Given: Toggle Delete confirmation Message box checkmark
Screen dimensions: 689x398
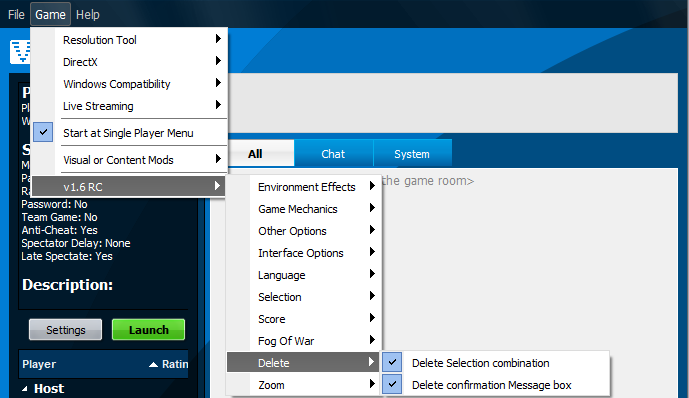Looking at the screenshot, I should [x=392, y=384].
